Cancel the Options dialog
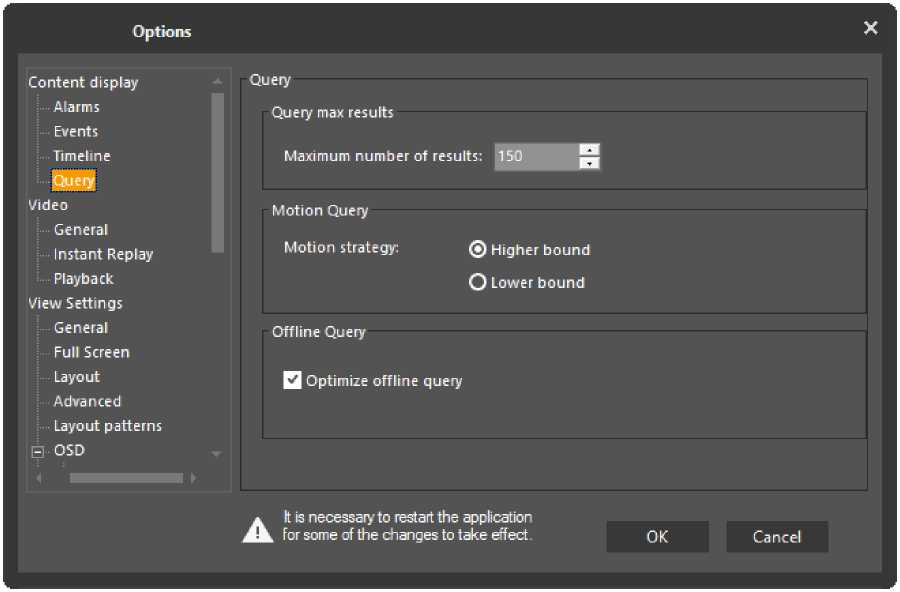 tap(776, 537)
